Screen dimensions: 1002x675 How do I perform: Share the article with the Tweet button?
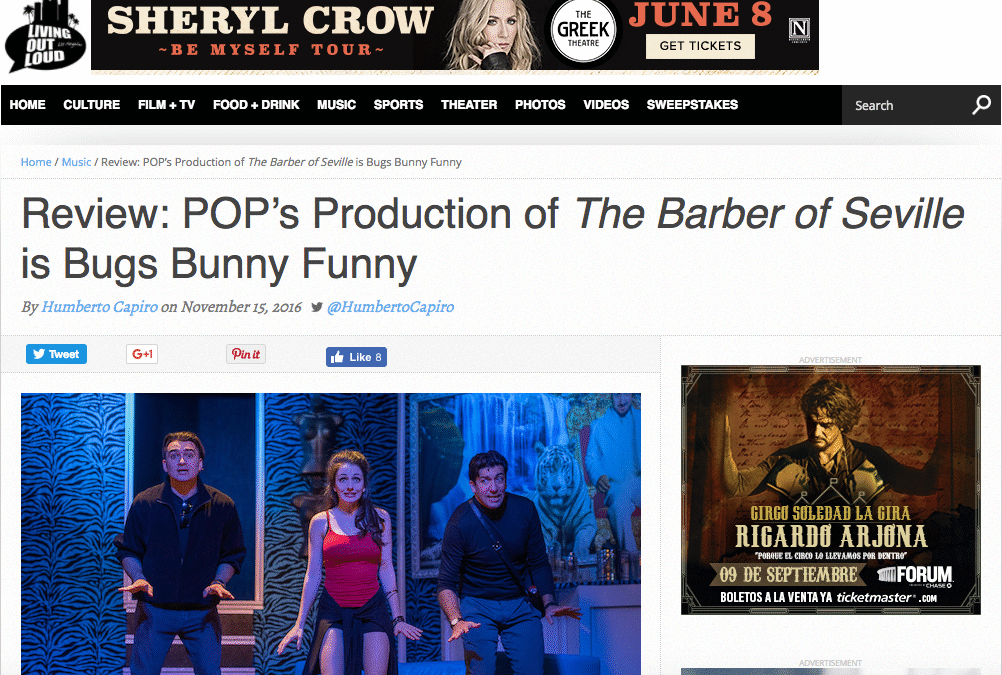coord(56,354)
